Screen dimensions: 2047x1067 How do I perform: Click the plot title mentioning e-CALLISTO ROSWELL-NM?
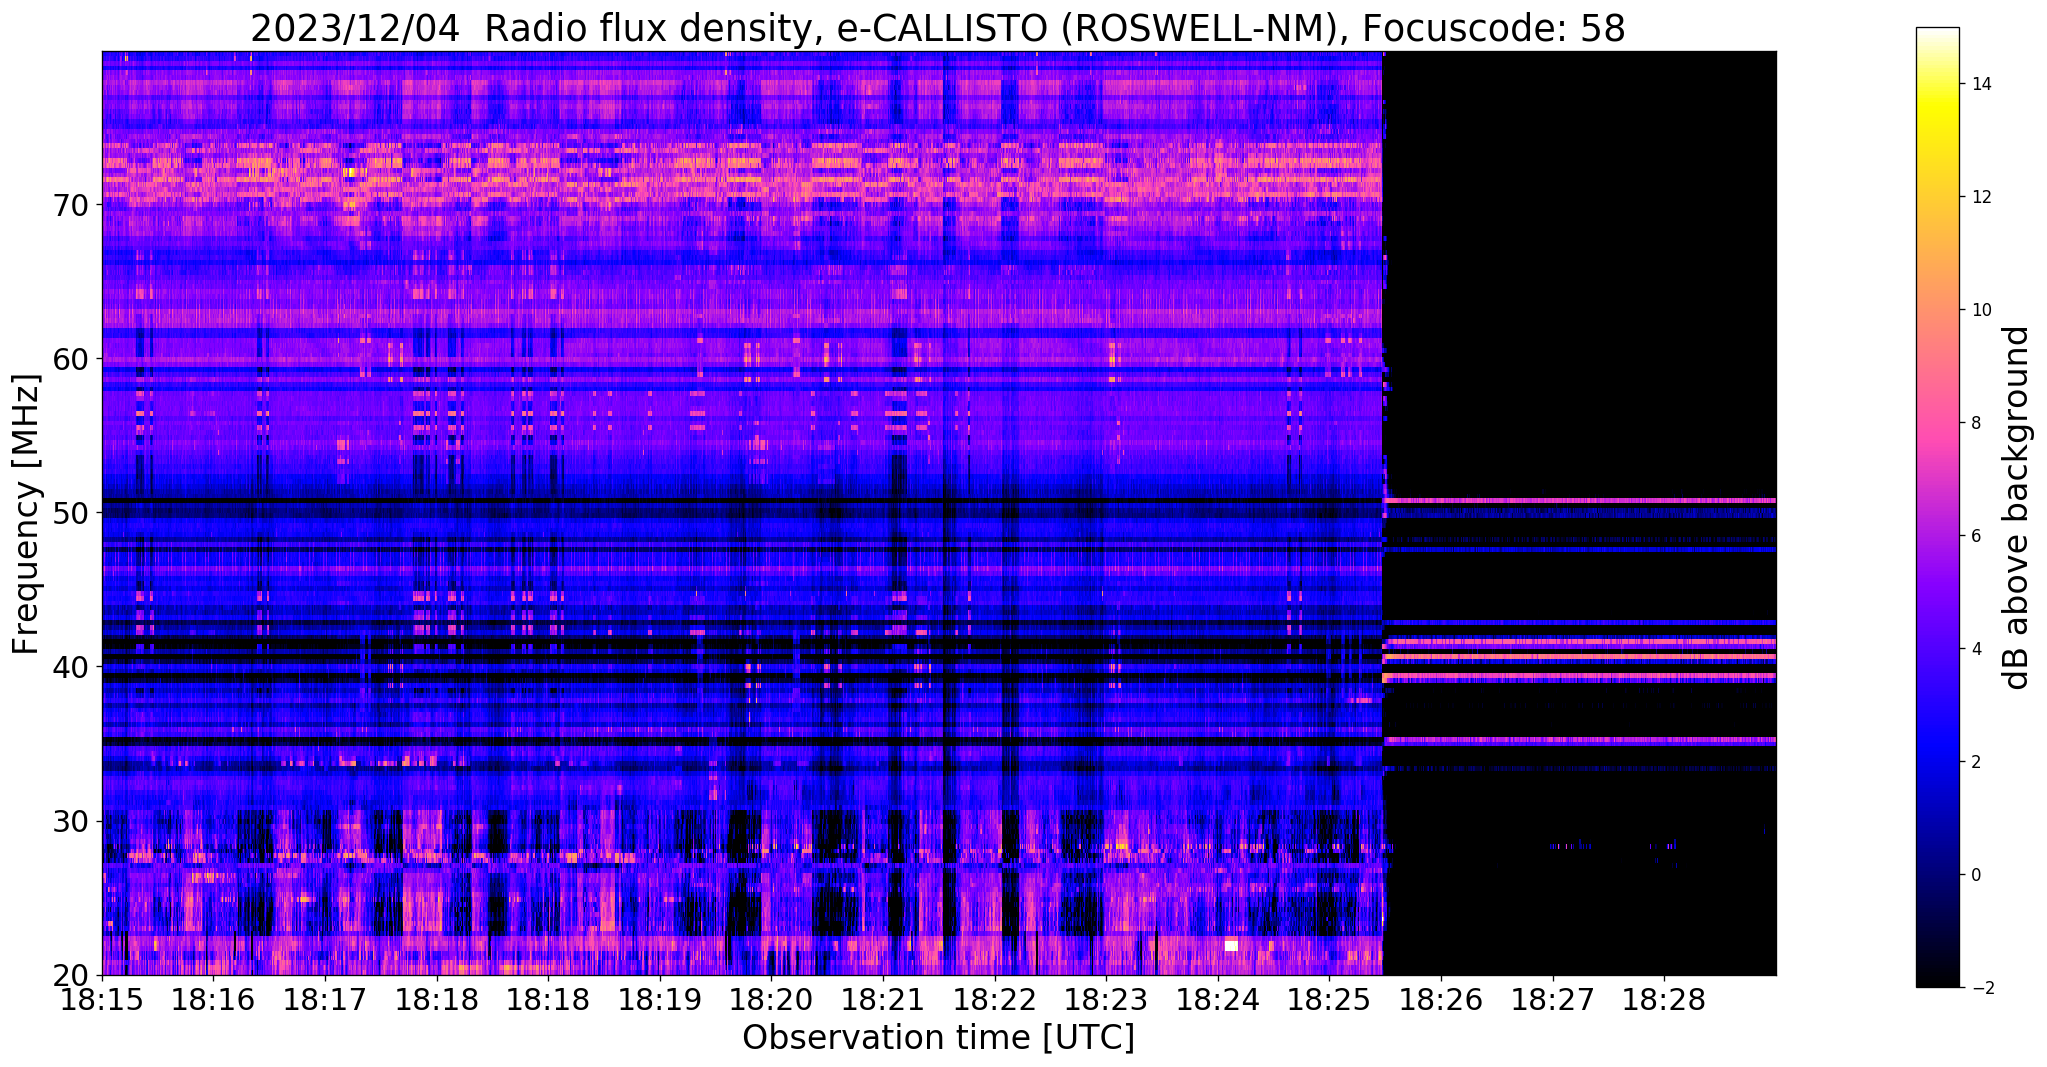pyautogui.click(x=938, y=28)
